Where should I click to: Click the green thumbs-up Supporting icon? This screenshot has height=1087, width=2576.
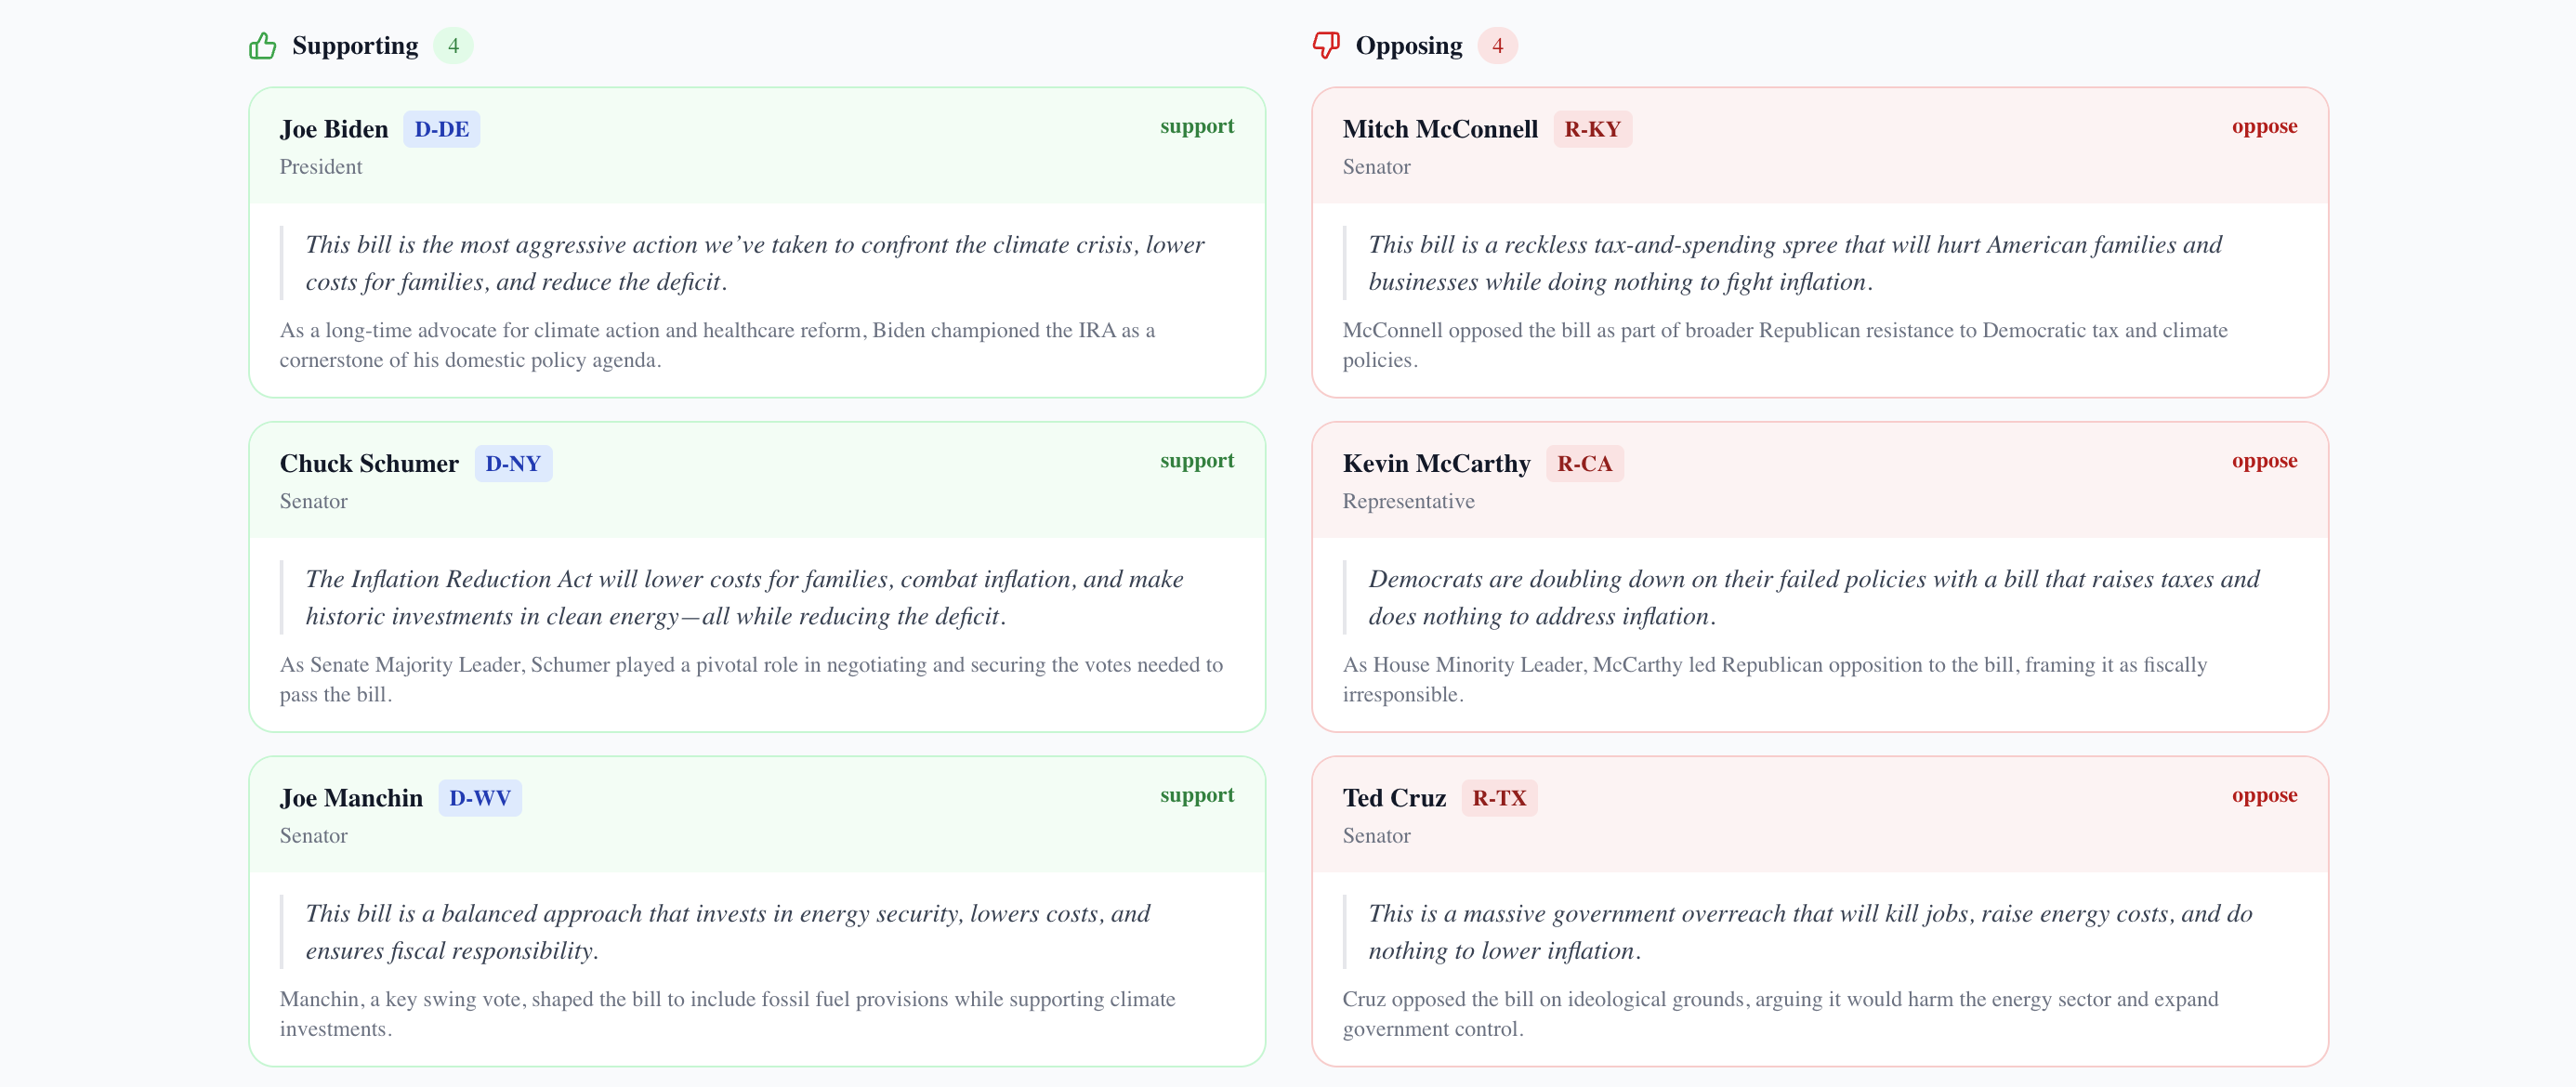pyautogui.click(x=262, y=46)
